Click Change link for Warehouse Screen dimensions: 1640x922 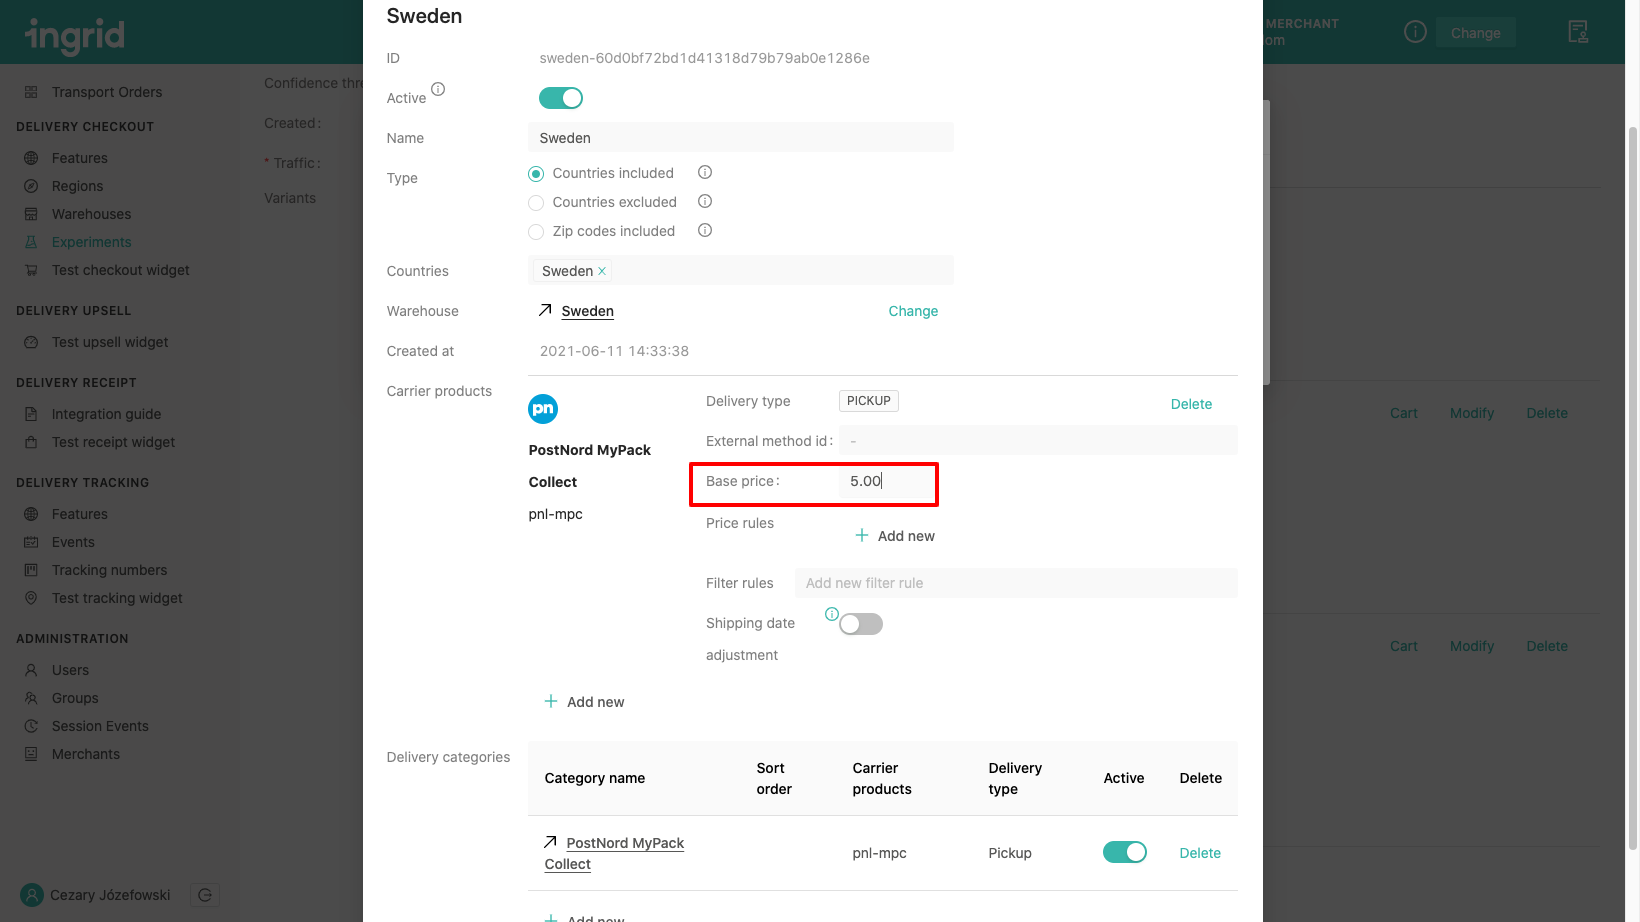pyautogui.click(x=913, y=311)
